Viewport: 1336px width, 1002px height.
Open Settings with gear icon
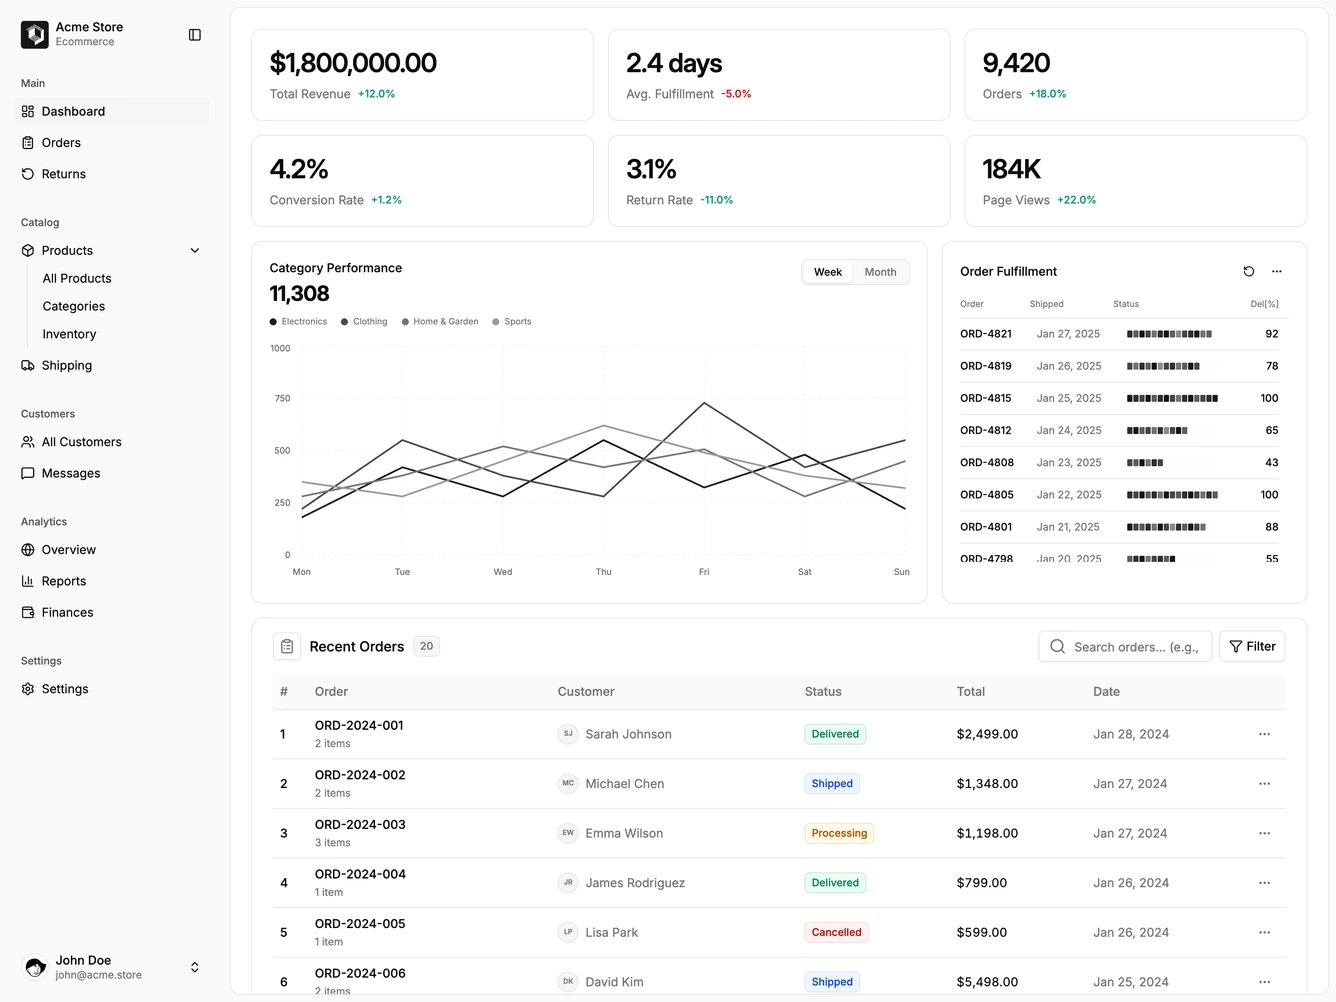point(111,689)
